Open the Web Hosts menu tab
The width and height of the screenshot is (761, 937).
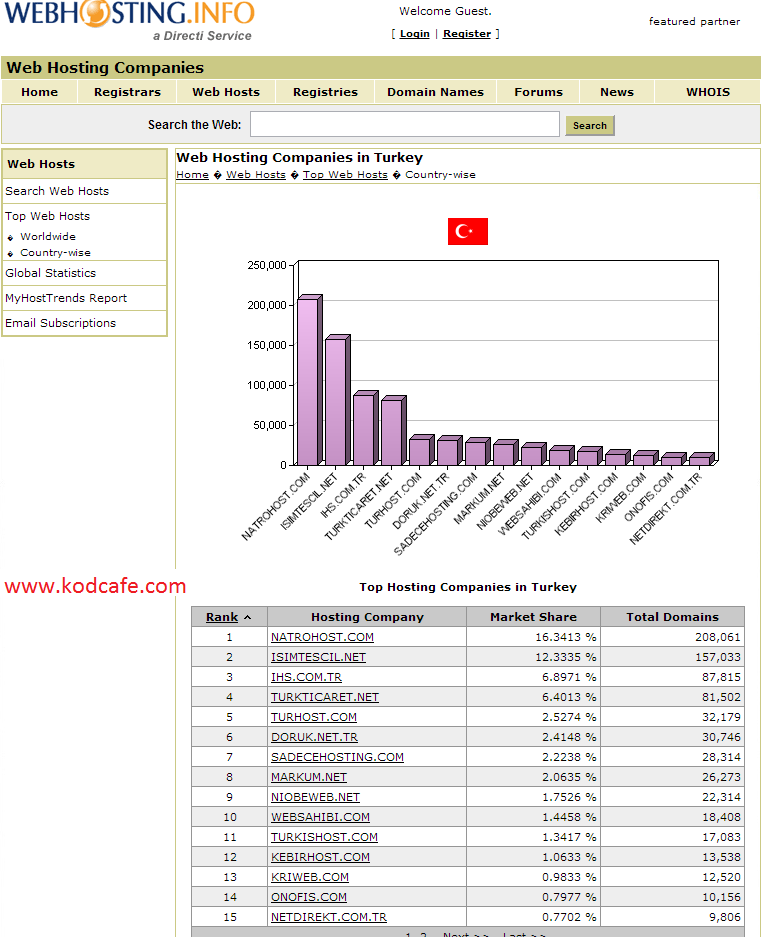226,92
